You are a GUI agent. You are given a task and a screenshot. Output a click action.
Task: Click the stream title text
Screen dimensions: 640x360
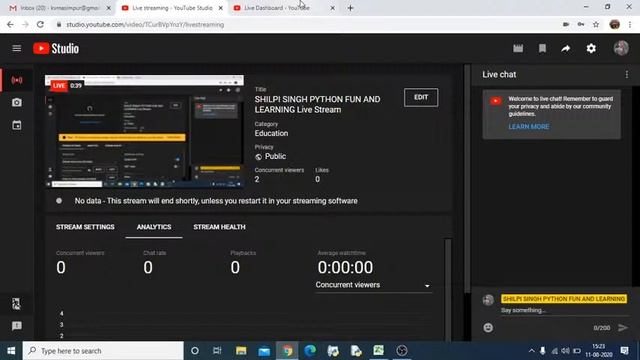(x=317, y=104)
